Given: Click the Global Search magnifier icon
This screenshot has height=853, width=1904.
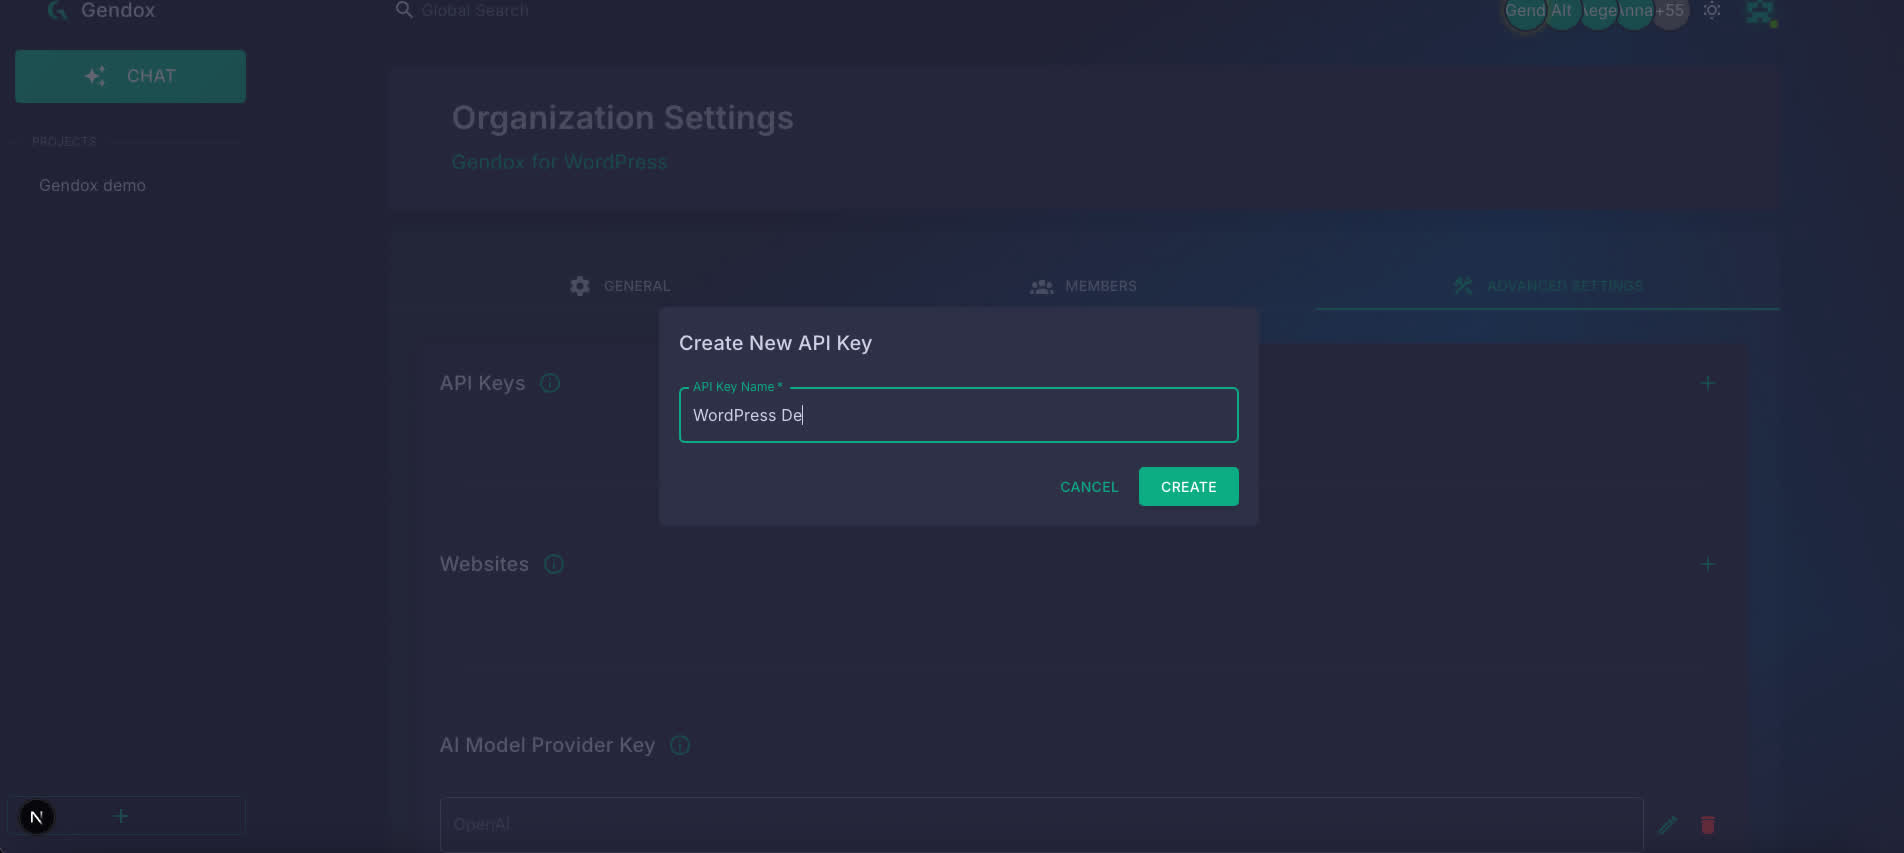Looking at the screenshot, I should pos(404,10).
